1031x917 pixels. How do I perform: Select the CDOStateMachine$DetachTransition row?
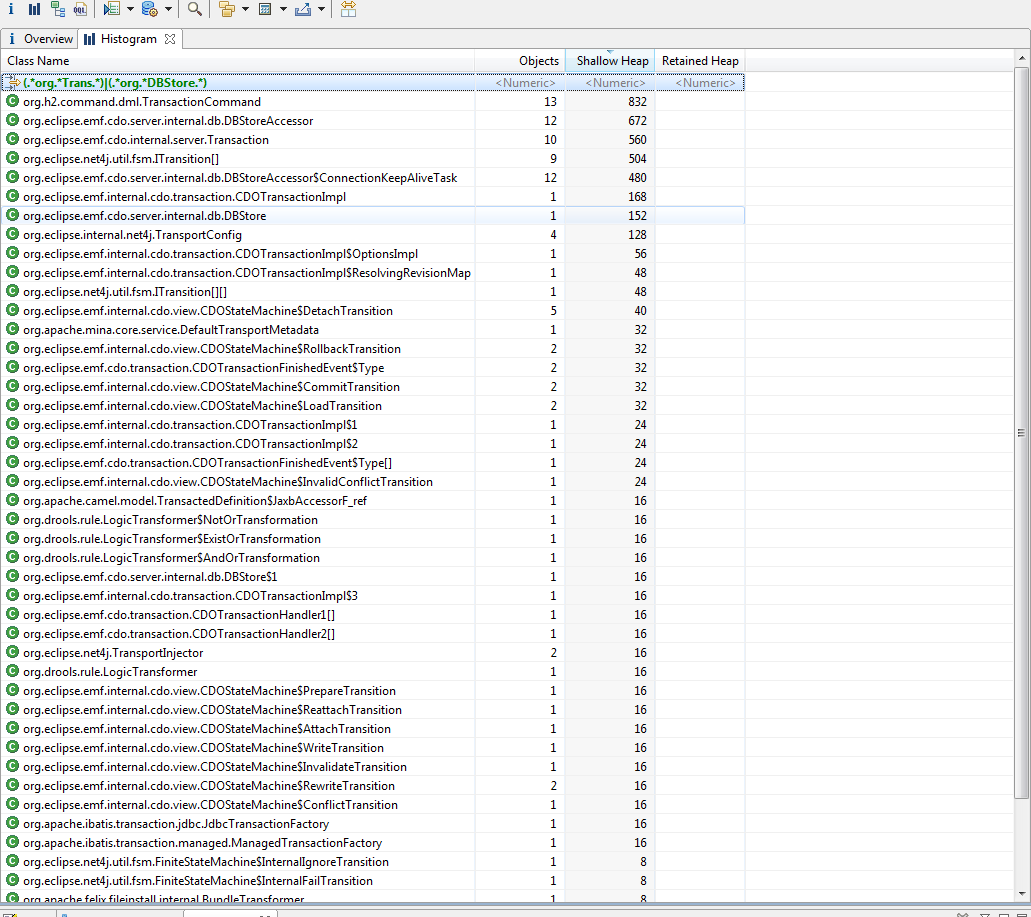(373, 311)
